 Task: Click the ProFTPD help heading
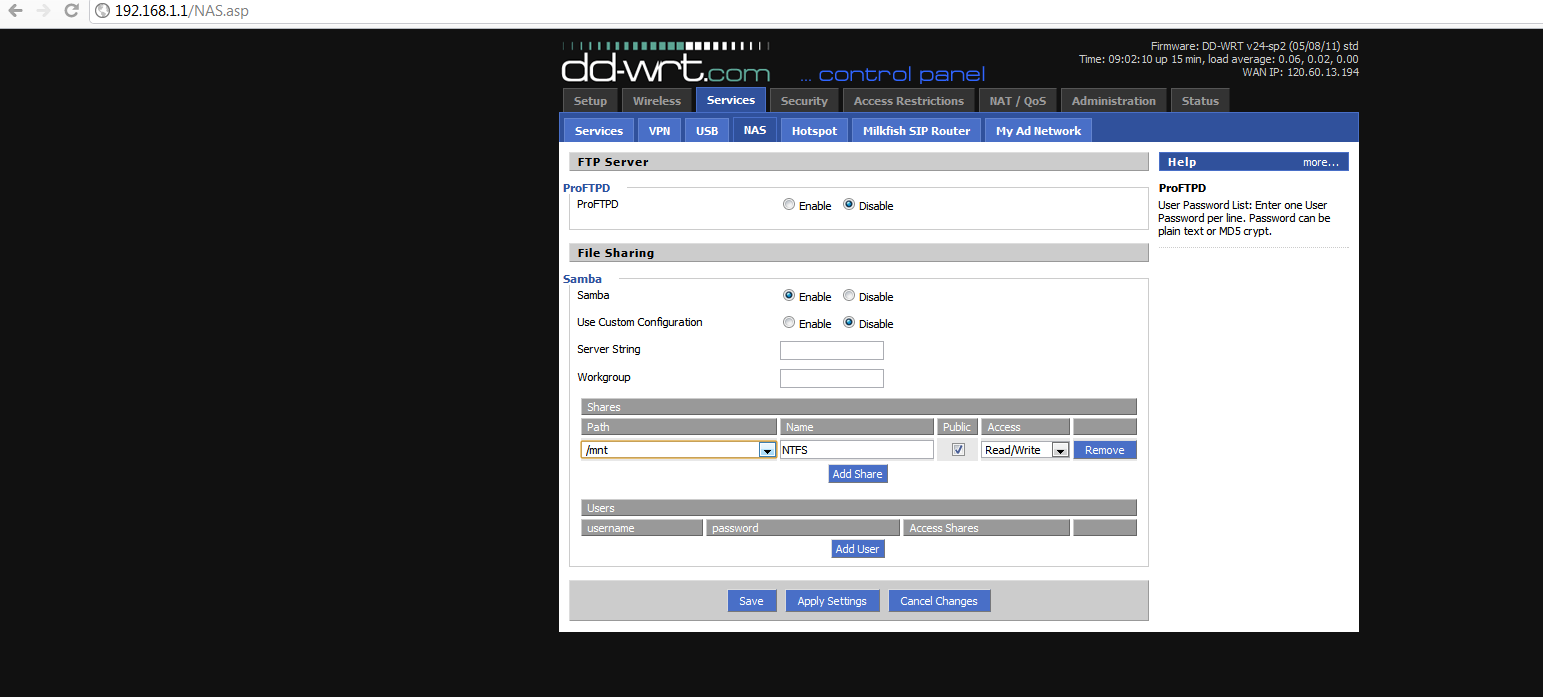coord(1182,188)
